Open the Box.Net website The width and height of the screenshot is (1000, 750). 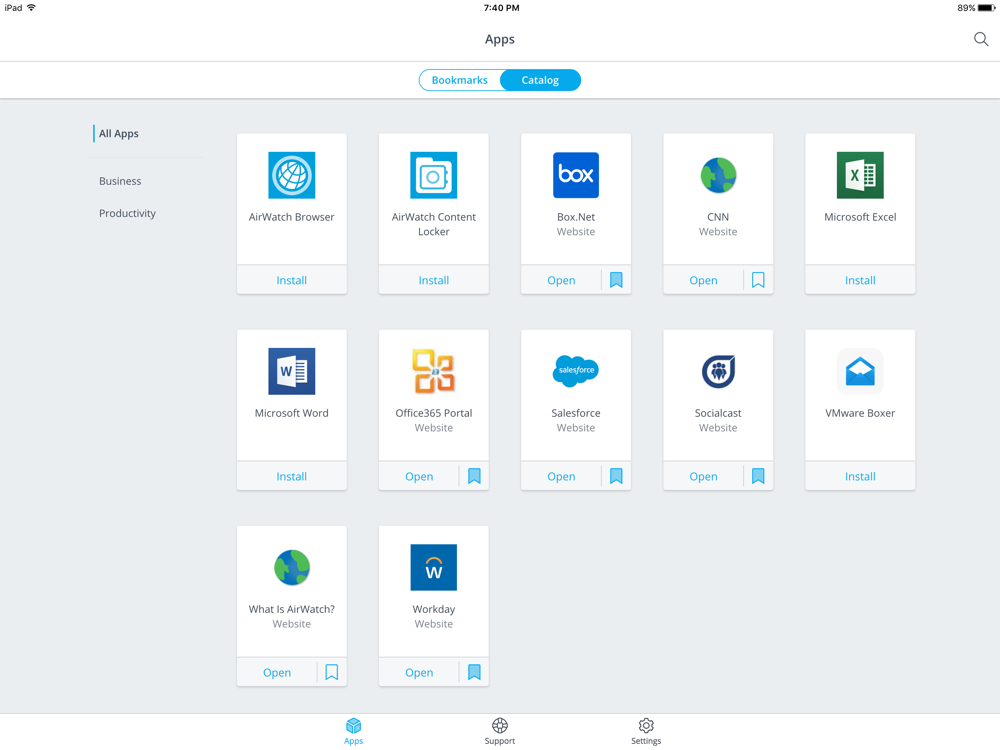[x=561, y=280]
